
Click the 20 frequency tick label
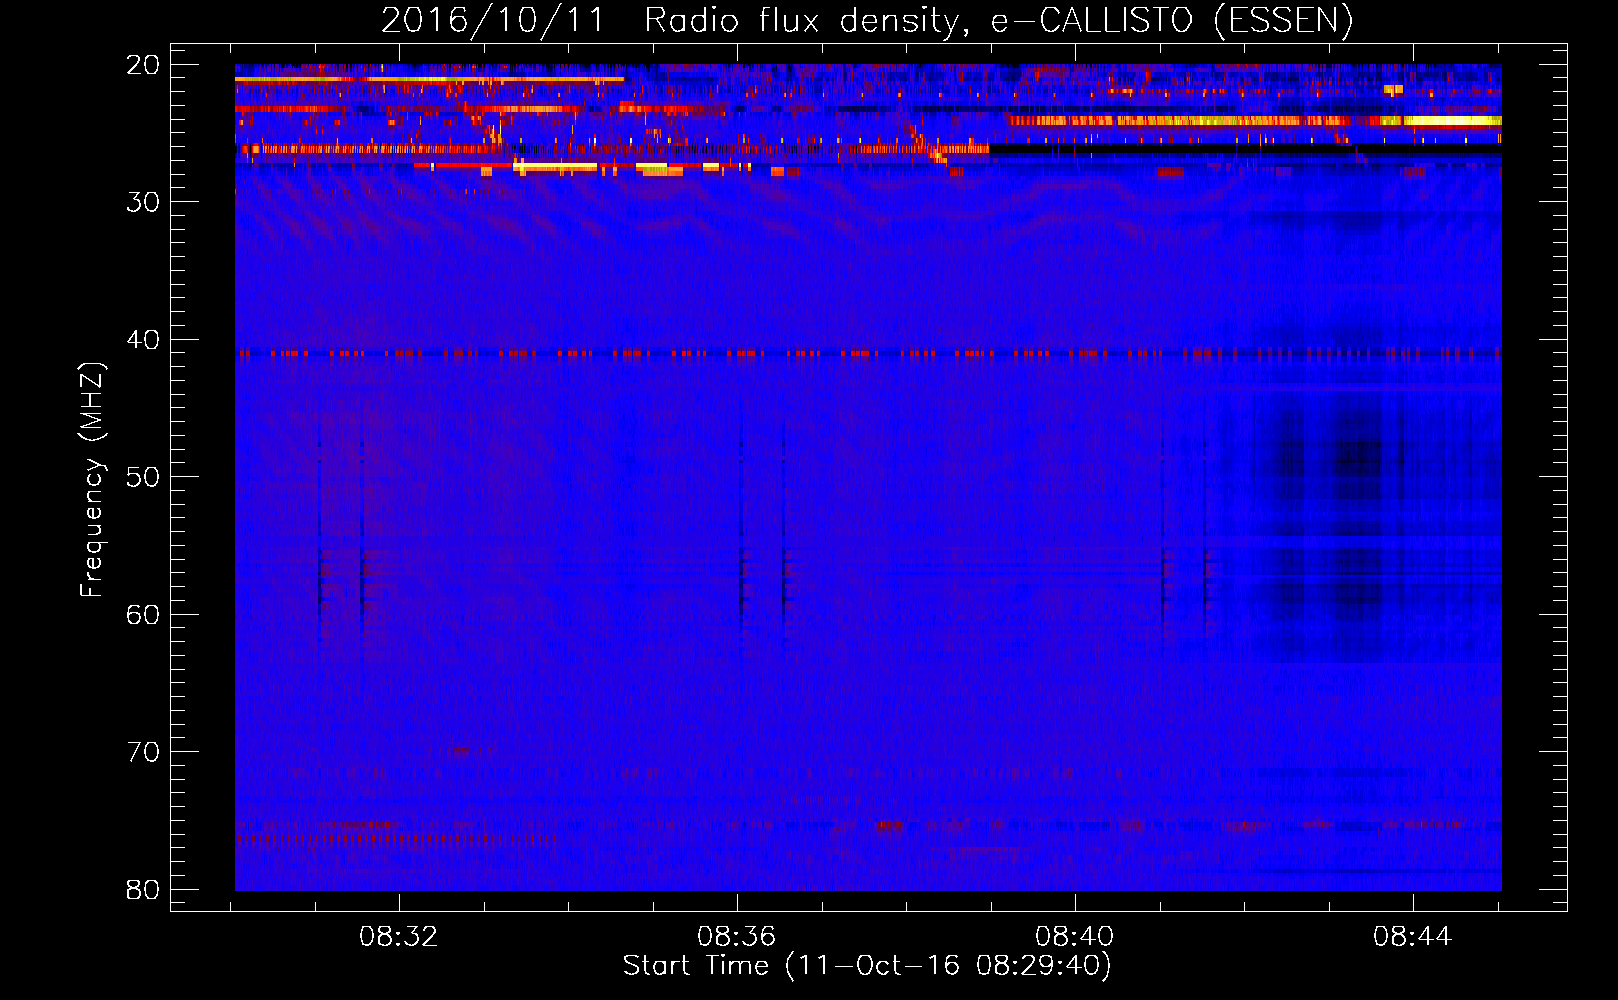[143, 65]
